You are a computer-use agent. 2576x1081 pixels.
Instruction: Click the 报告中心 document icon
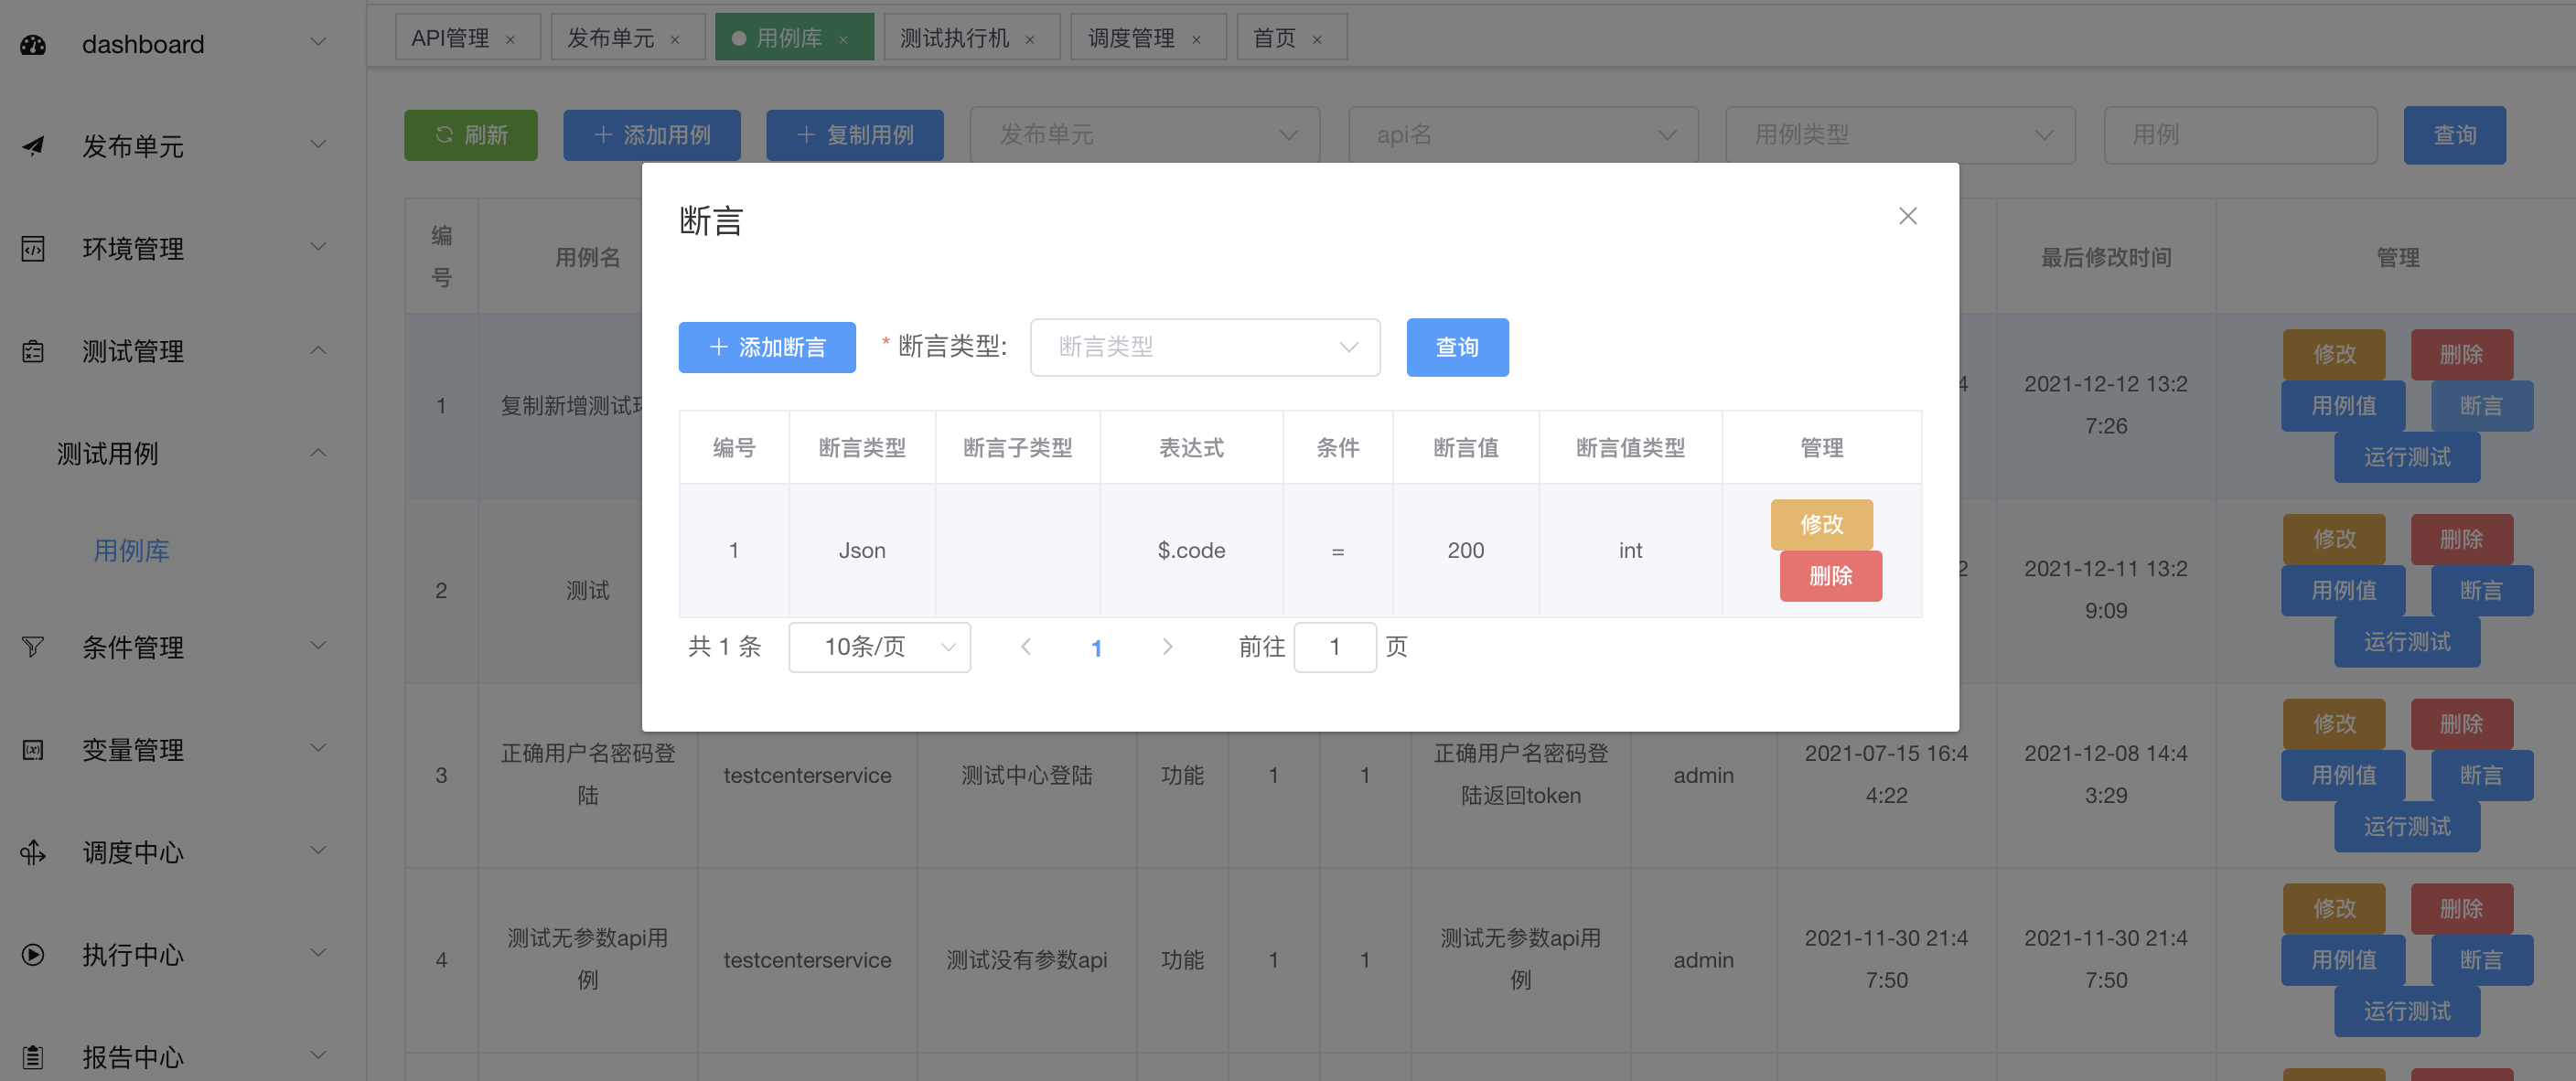pyautogui.click(x=33, y=1056)
